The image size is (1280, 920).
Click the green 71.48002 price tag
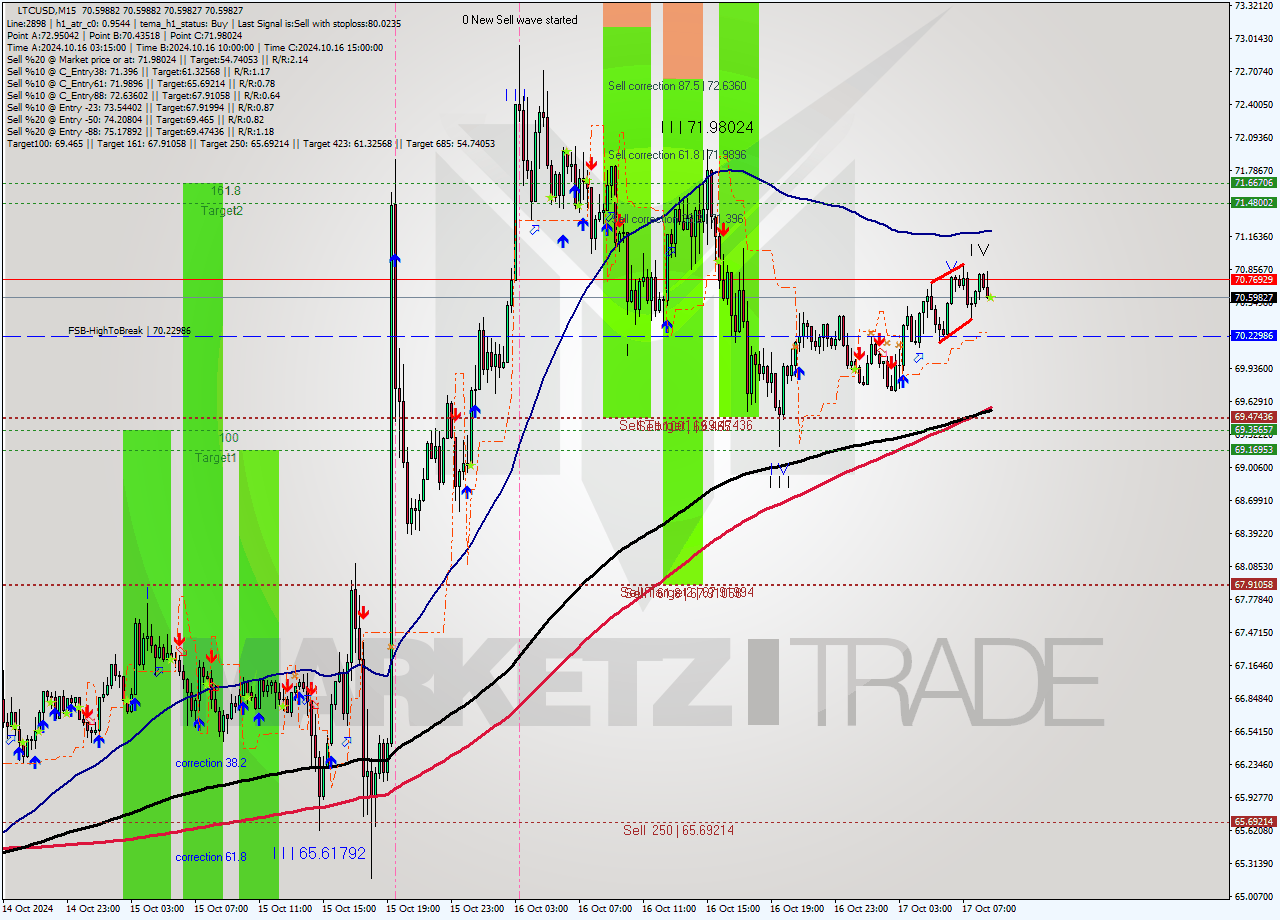[x=1254, y=202]
